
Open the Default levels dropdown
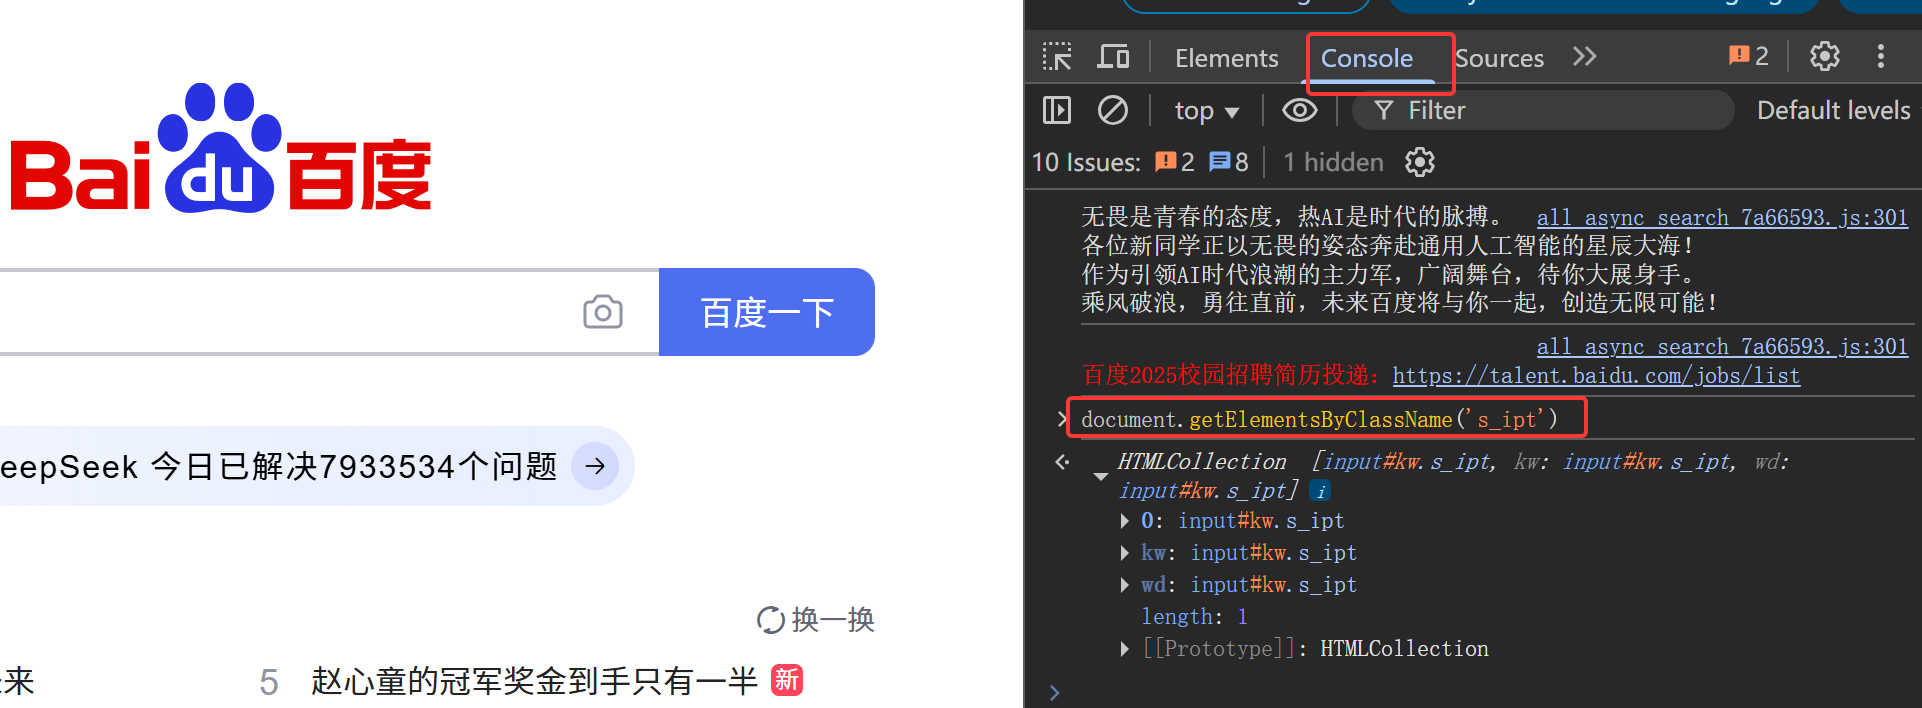pos(1836,110)
